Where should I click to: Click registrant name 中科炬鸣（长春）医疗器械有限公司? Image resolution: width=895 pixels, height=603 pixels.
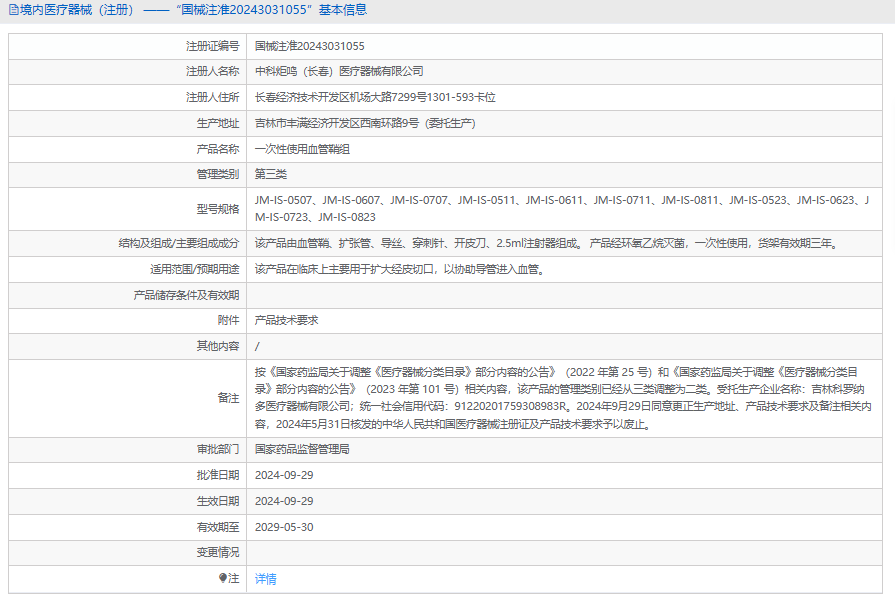[x=339, y=71]
